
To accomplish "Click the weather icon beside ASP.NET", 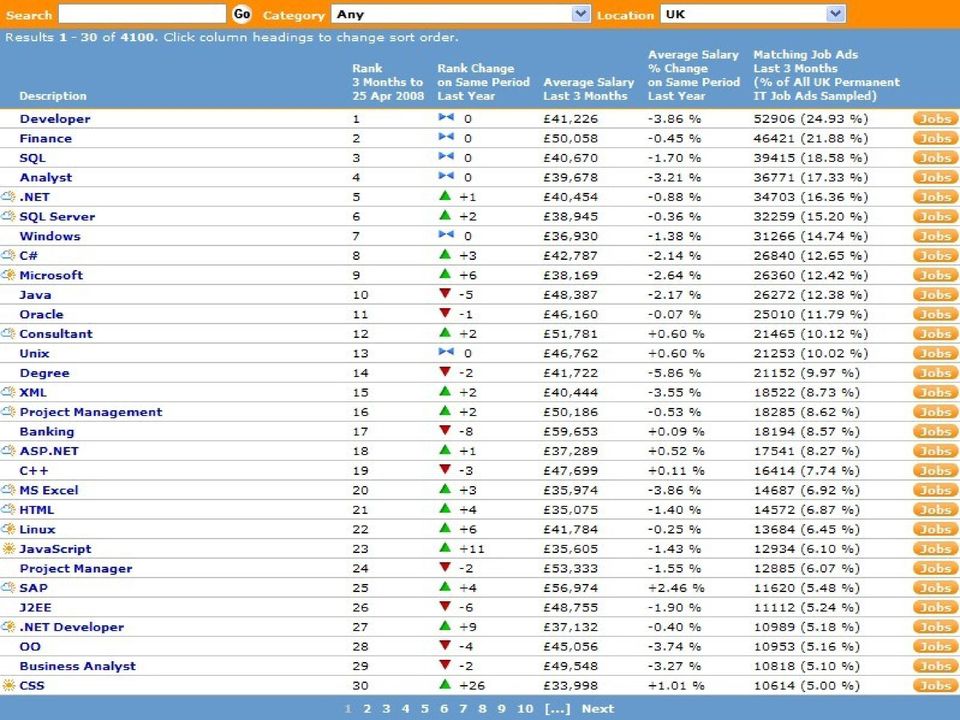I will [x=9, y=451].
